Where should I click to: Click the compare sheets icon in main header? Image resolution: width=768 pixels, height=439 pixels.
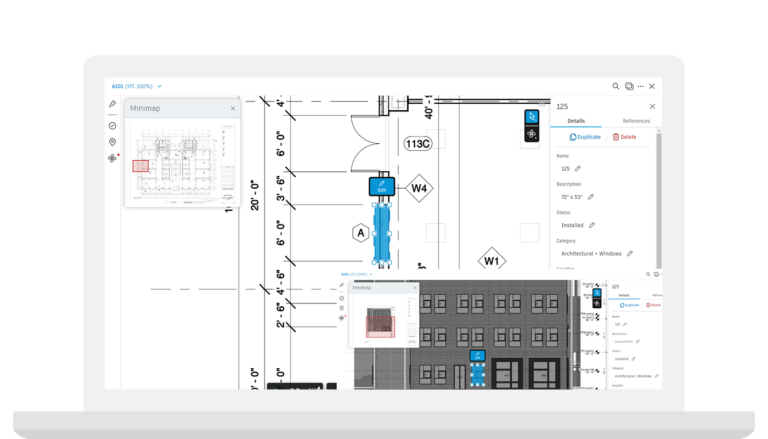click(x=629, y=86)
